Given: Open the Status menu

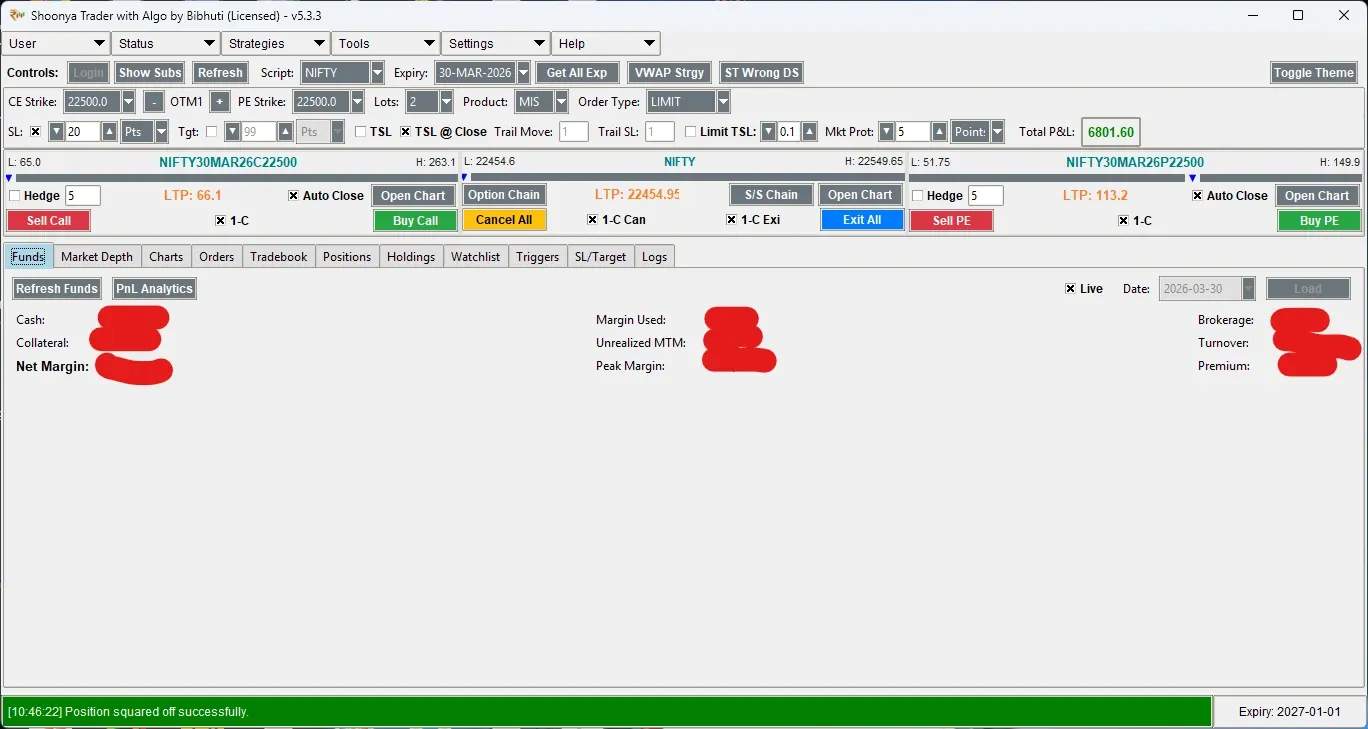Looking at the screenshot, I should 166,44.
